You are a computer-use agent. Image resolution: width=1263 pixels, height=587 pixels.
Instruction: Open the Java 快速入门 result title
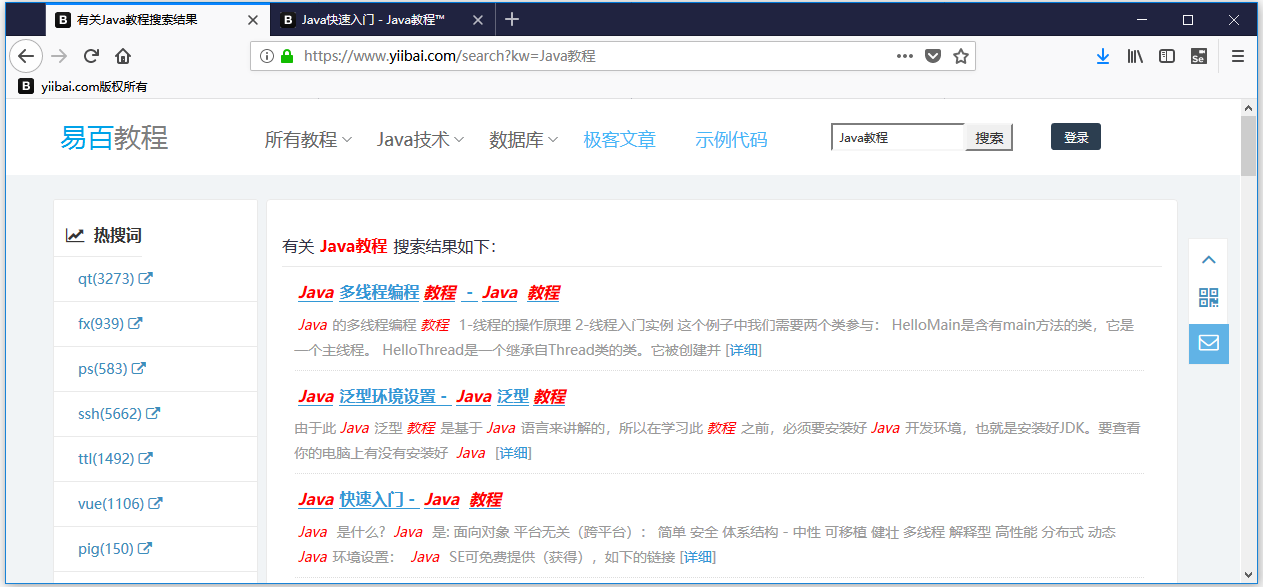[399, 500]
